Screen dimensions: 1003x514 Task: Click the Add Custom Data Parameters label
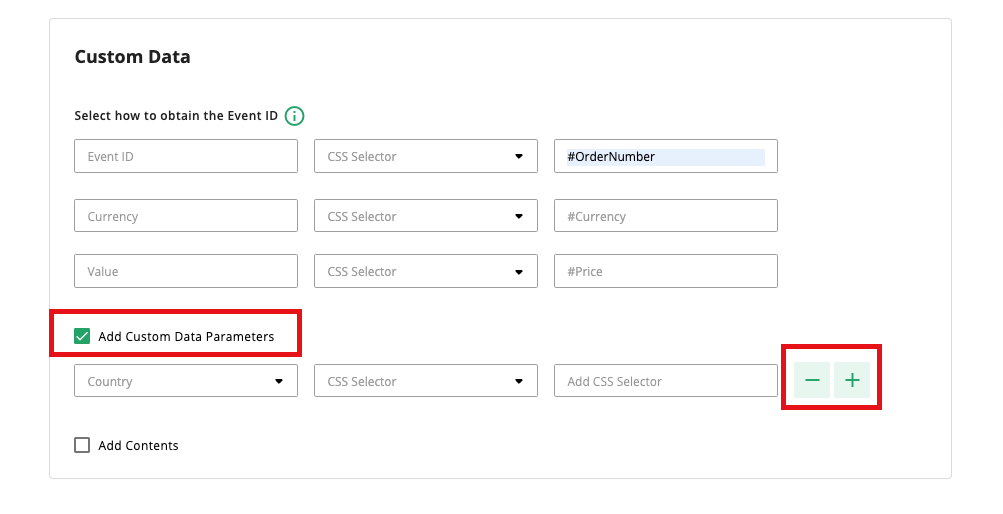[186, 337]
